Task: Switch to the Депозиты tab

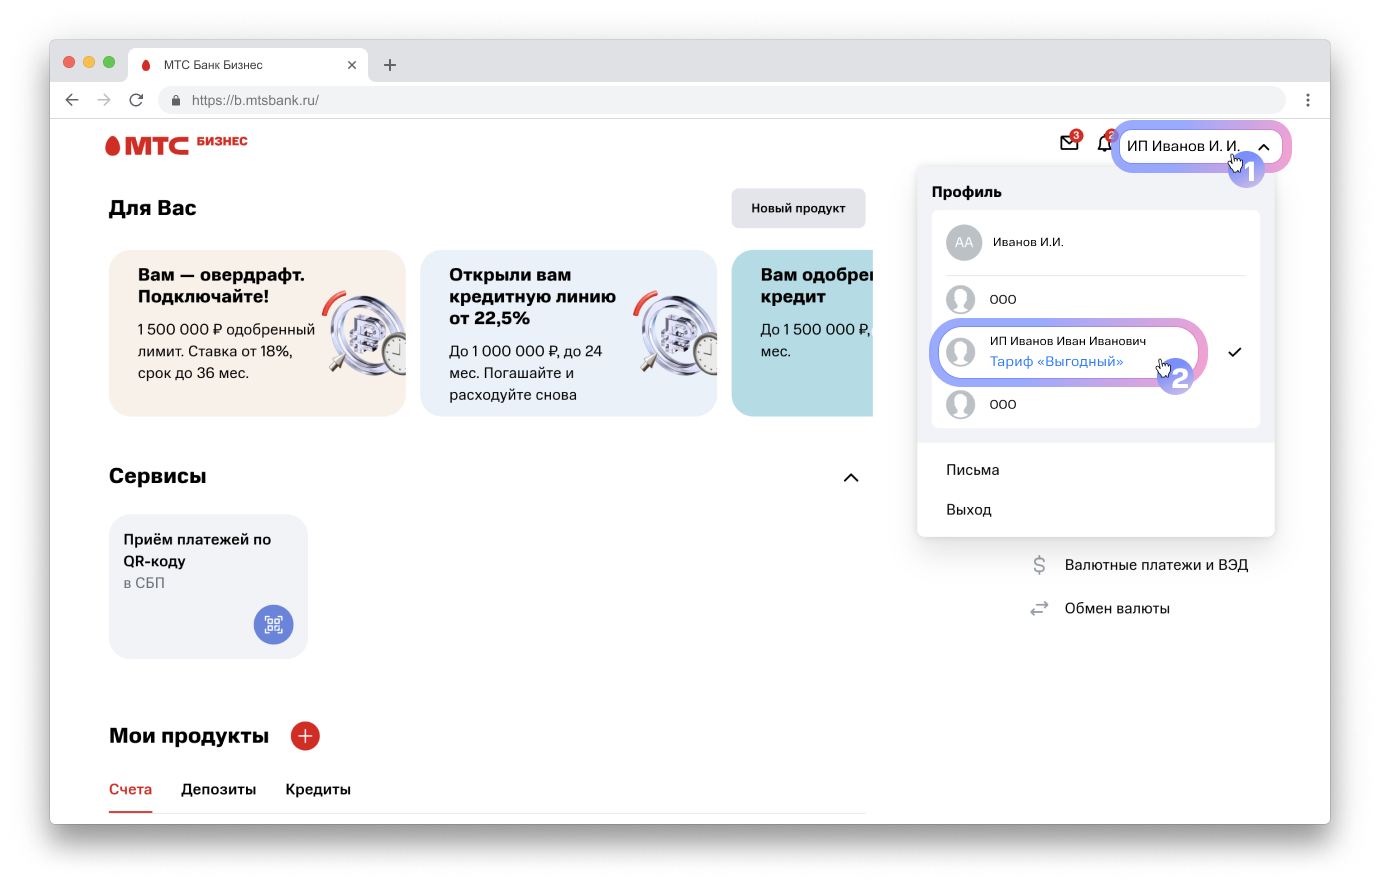Action: (218, 789)
